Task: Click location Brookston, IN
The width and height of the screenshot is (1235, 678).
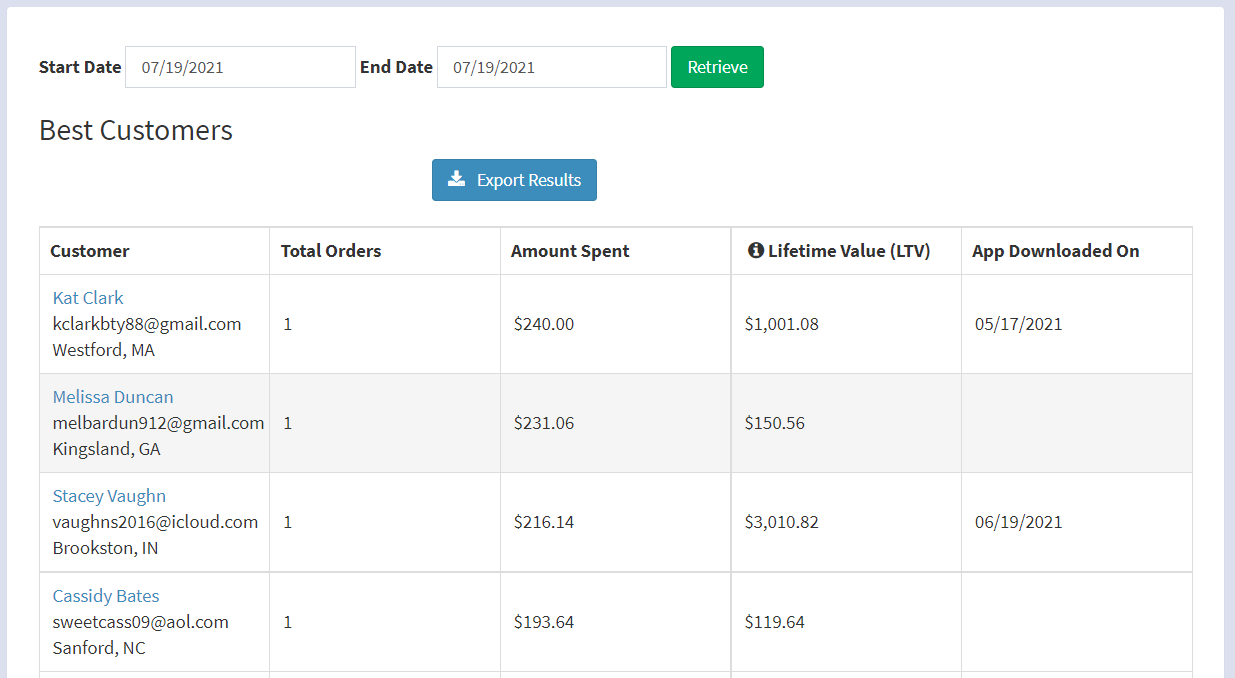Action: (105, 548)
